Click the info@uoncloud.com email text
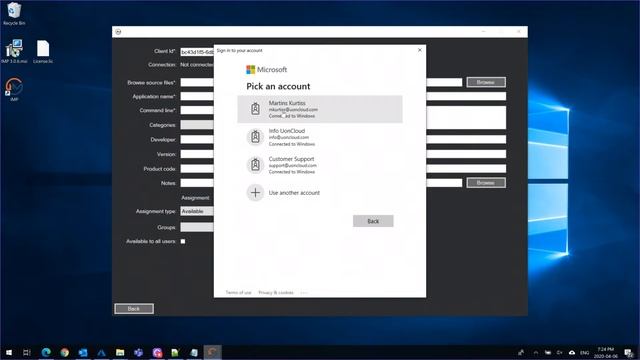Screen dimensions: 640x360 click(289, 138)
